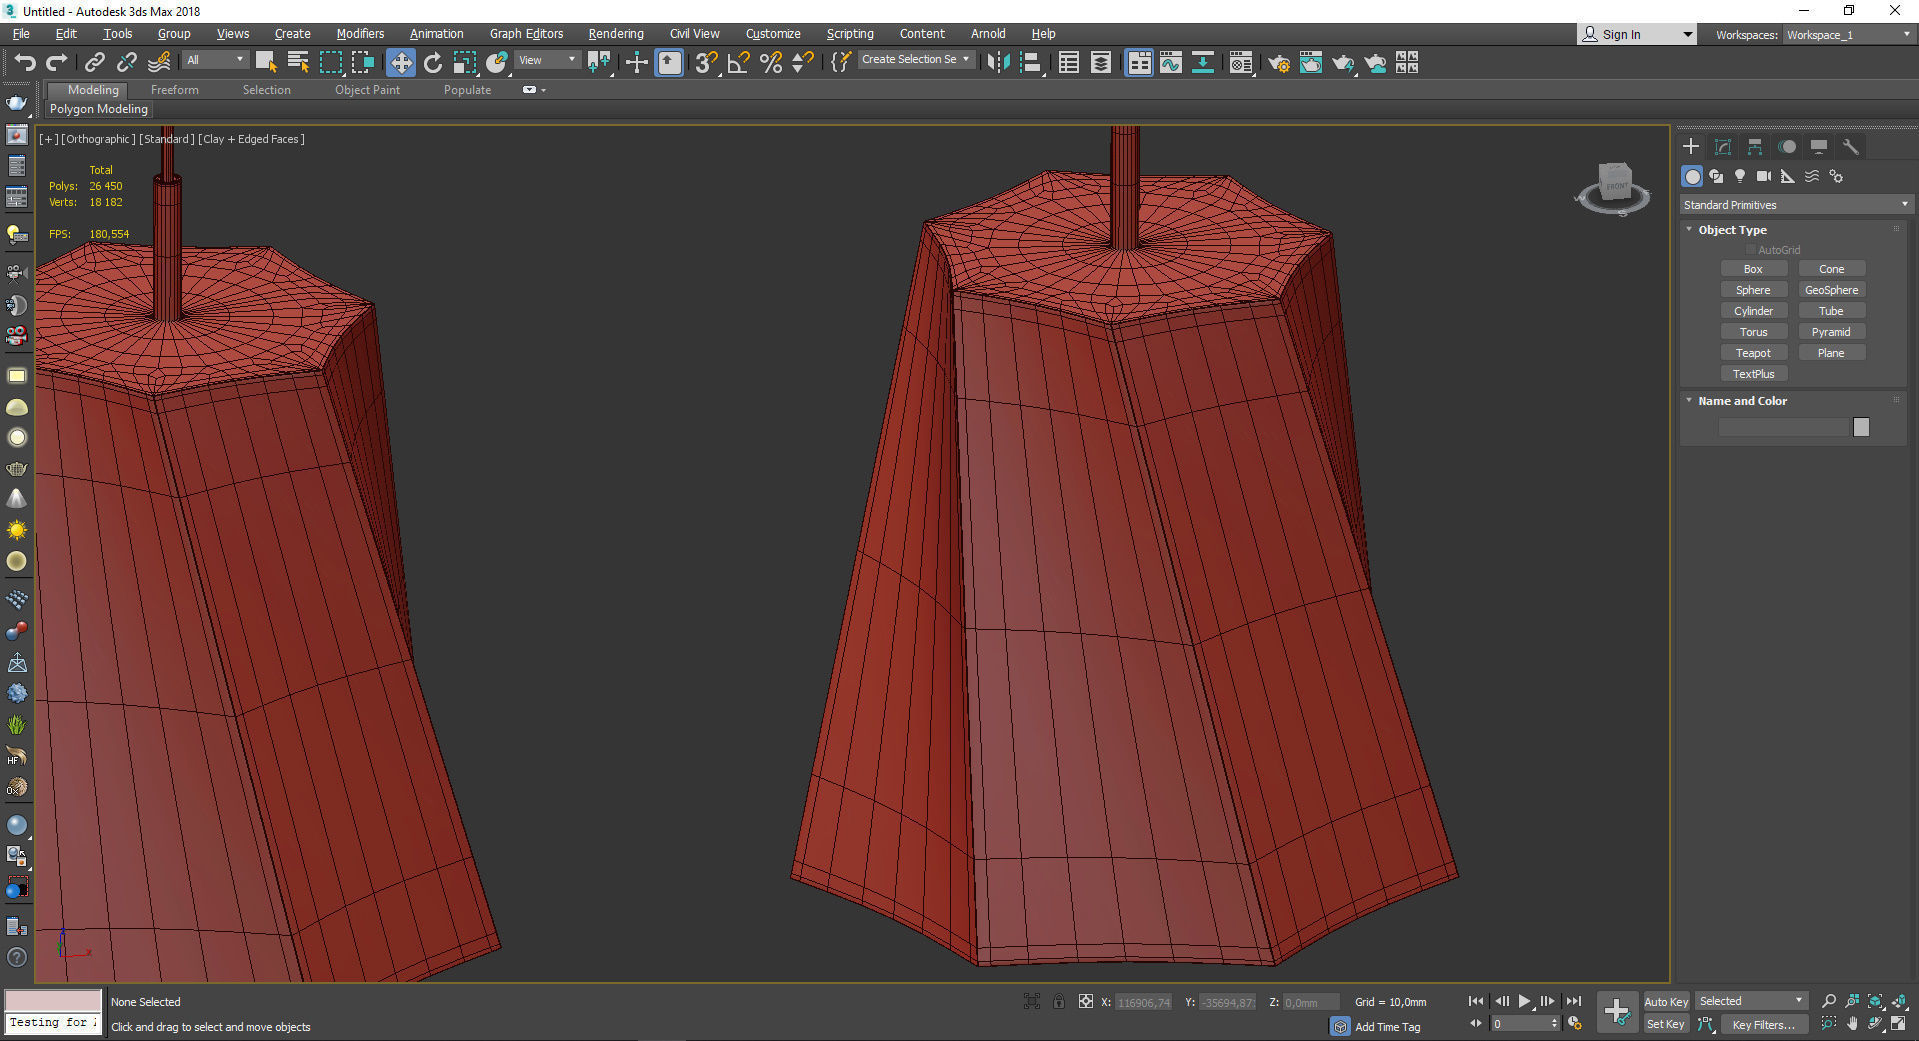Screen dimensions: 1919x1041
Task: Select the Lights creation category
Action: pyautogui.click(x=1740, y=176)
